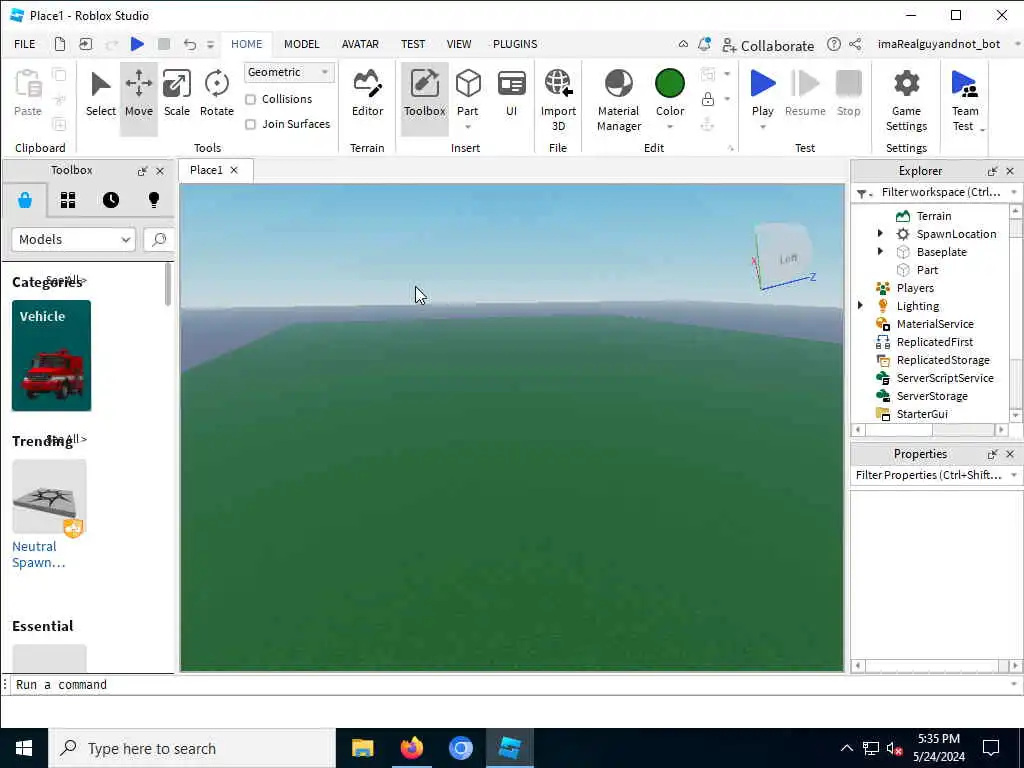Viewport: 1024px width, 768px height.
Task: Enable the Join Surfaces checkbox
Action: click(250, 124)
